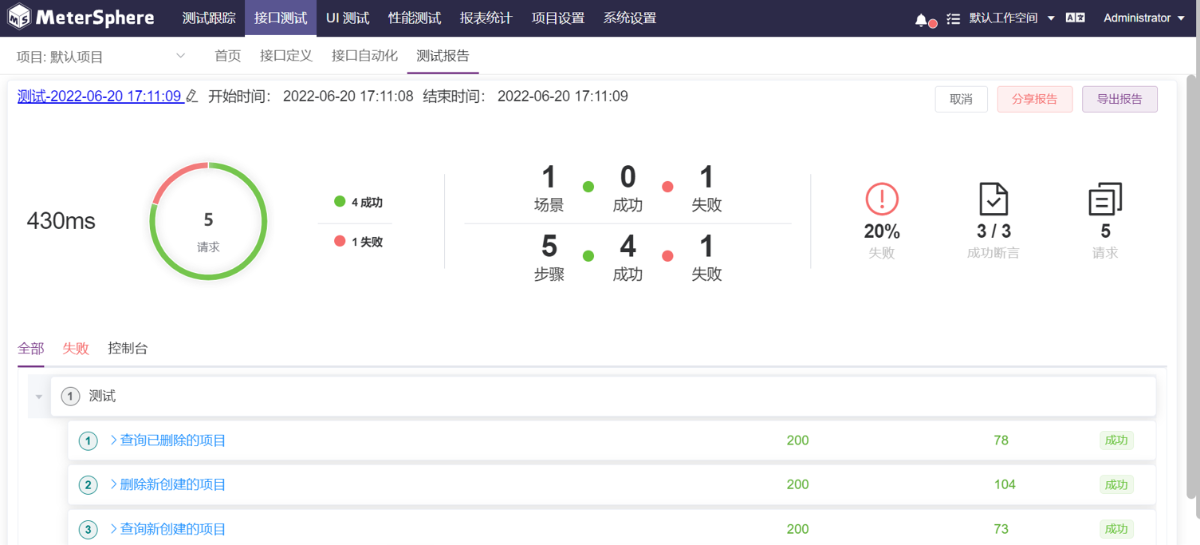The image size is (1200, 545).
Task: Collapse the 测试 scenario tree arrow
Action: click(39, 397)
